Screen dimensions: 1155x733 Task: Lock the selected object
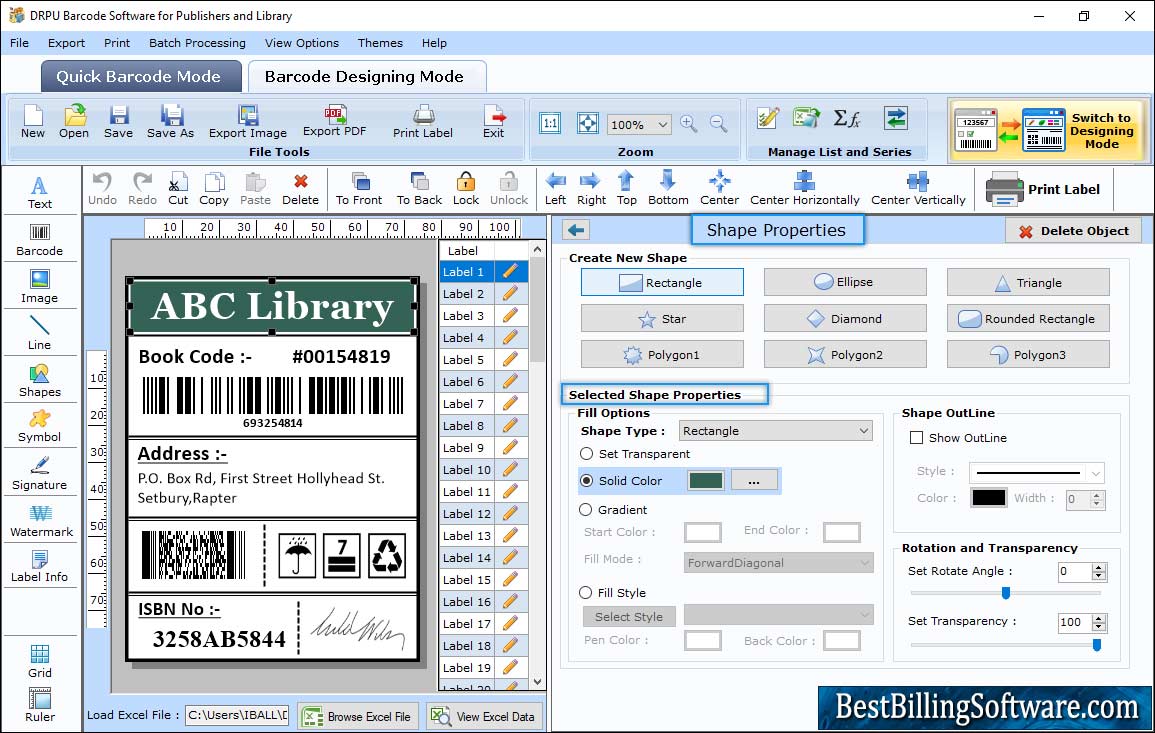(x=466, y=189)
